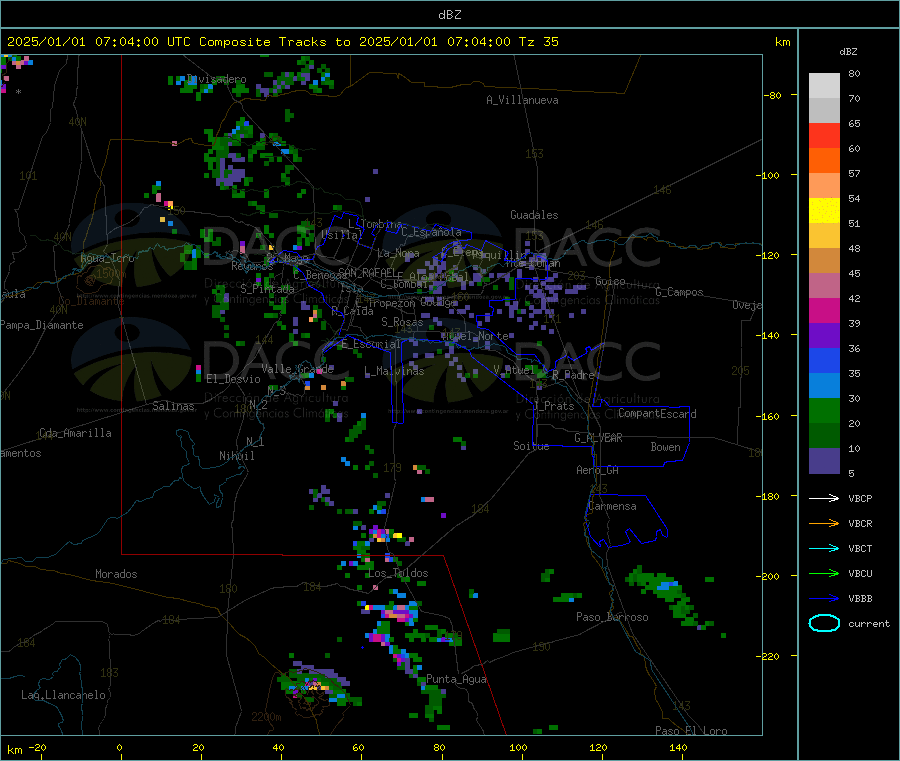Click the 'El_Desvio' map label

coord(233,379)
